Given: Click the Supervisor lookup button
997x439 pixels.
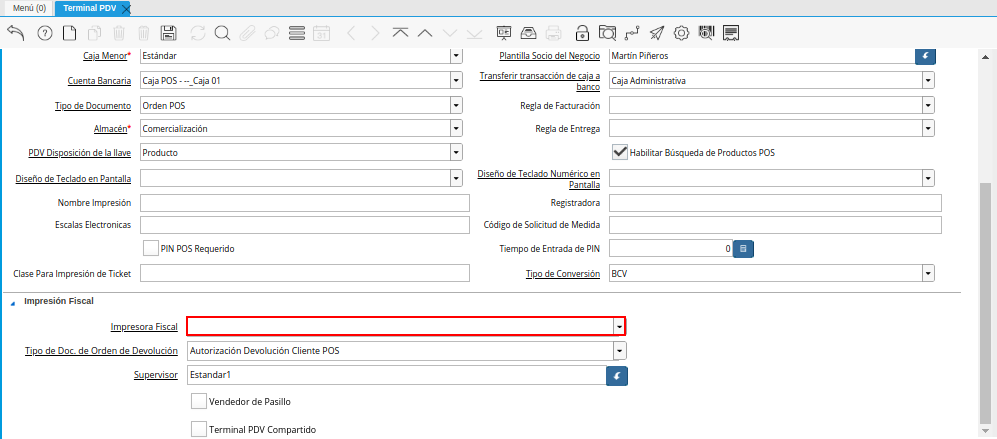Looking at the screenshot, I should pyautogui.click(x=617, y=376).
